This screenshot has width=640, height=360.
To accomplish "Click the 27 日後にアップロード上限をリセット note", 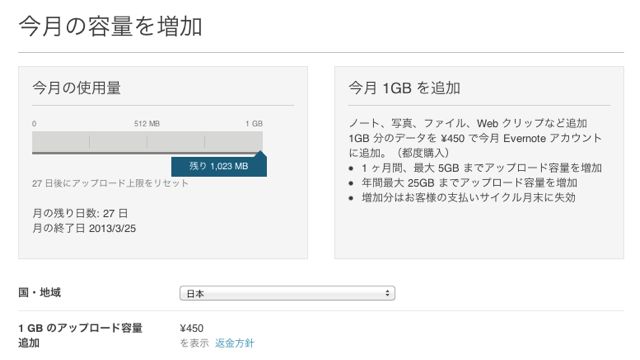I will click(x=110, y=183).
